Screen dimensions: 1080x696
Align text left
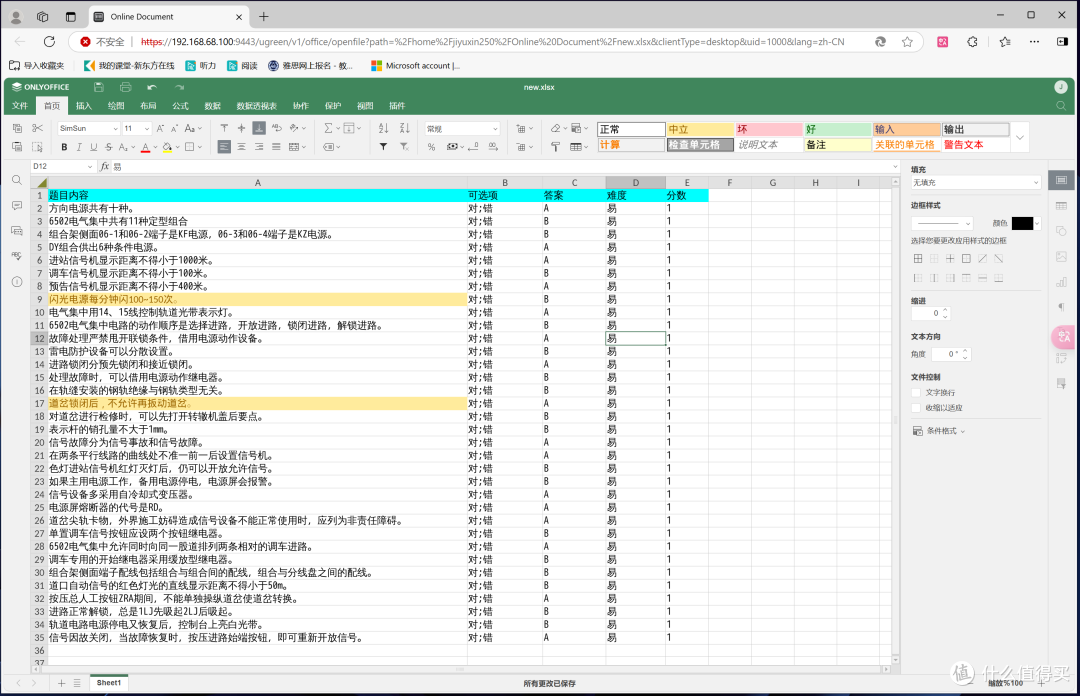tap(224, 147)
